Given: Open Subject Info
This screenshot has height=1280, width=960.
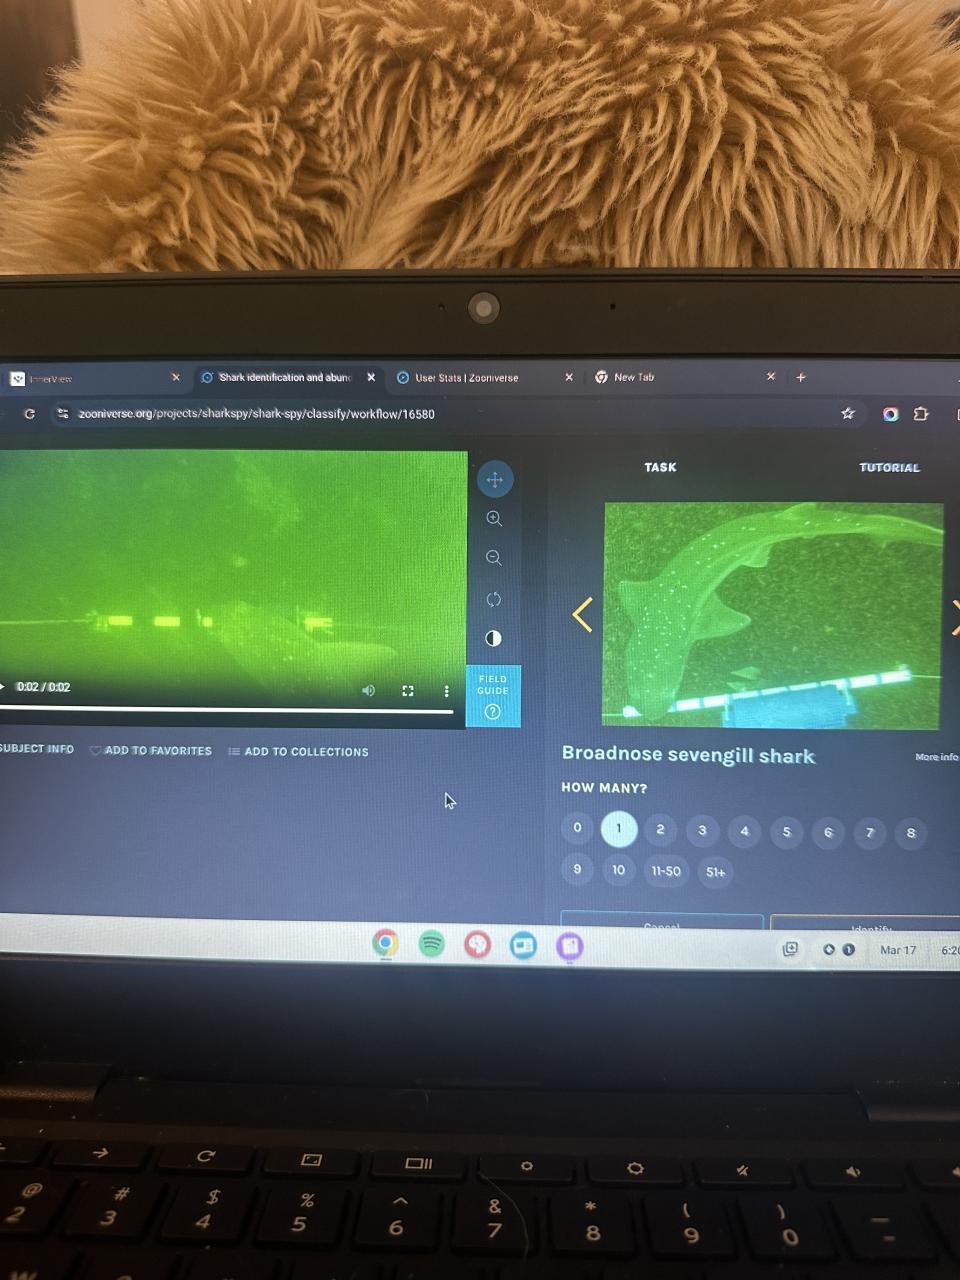Looking at the screenshot, I should coord(37,749).
